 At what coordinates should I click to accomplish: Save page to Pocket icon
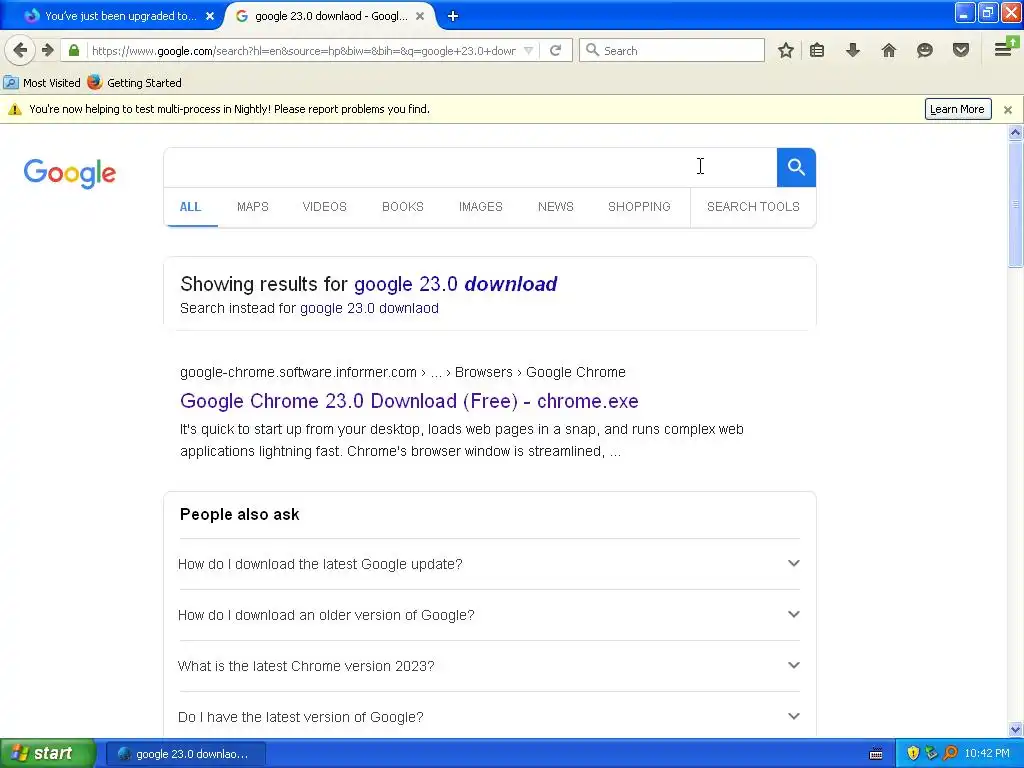pyautogui.click(x=961, y=50)
